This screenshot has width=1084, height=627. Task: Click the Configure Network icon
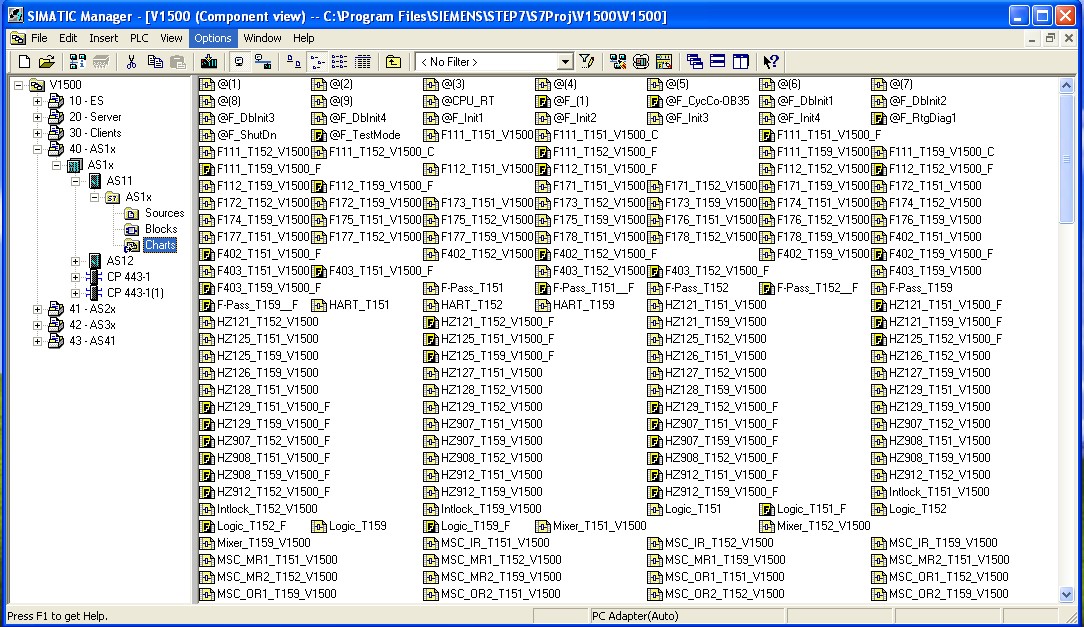(x=618, y=62)
